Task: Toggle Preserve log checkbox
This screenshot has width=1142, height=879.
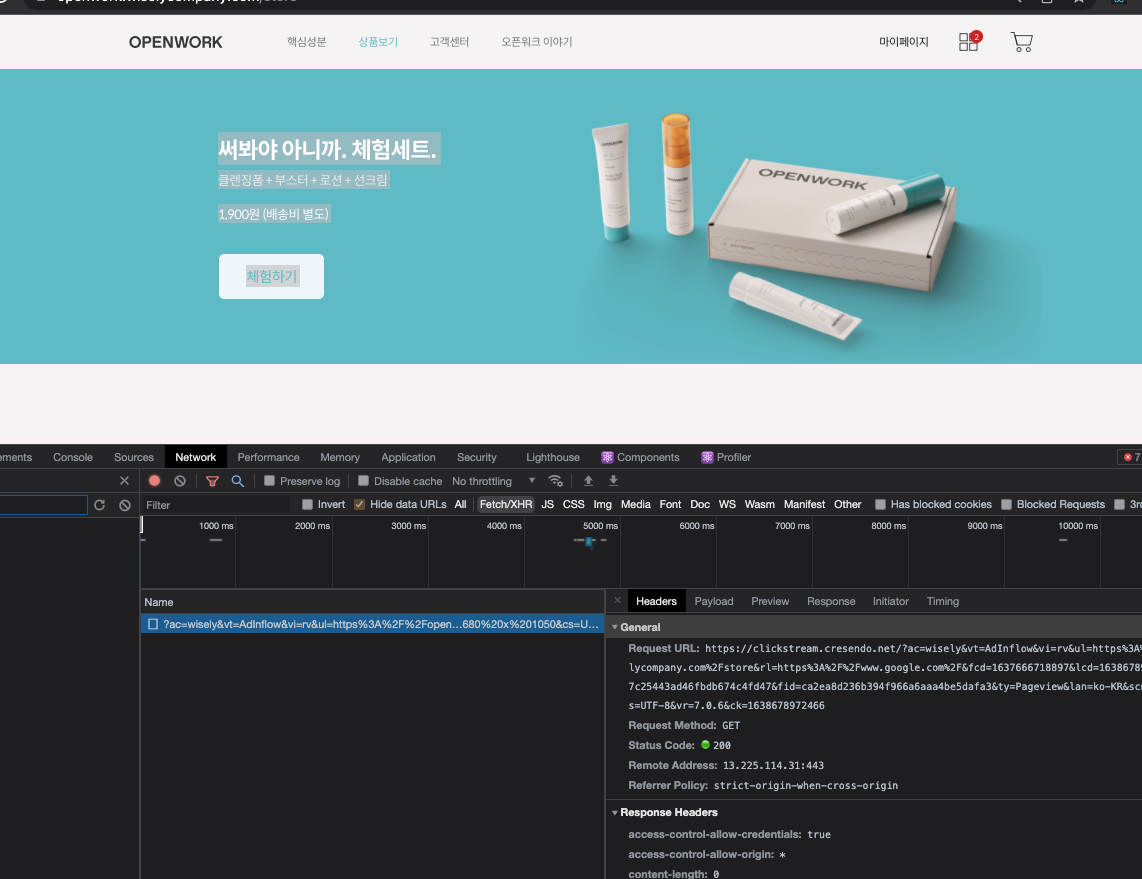Action: pyautogui.click(x=269, y=481)
